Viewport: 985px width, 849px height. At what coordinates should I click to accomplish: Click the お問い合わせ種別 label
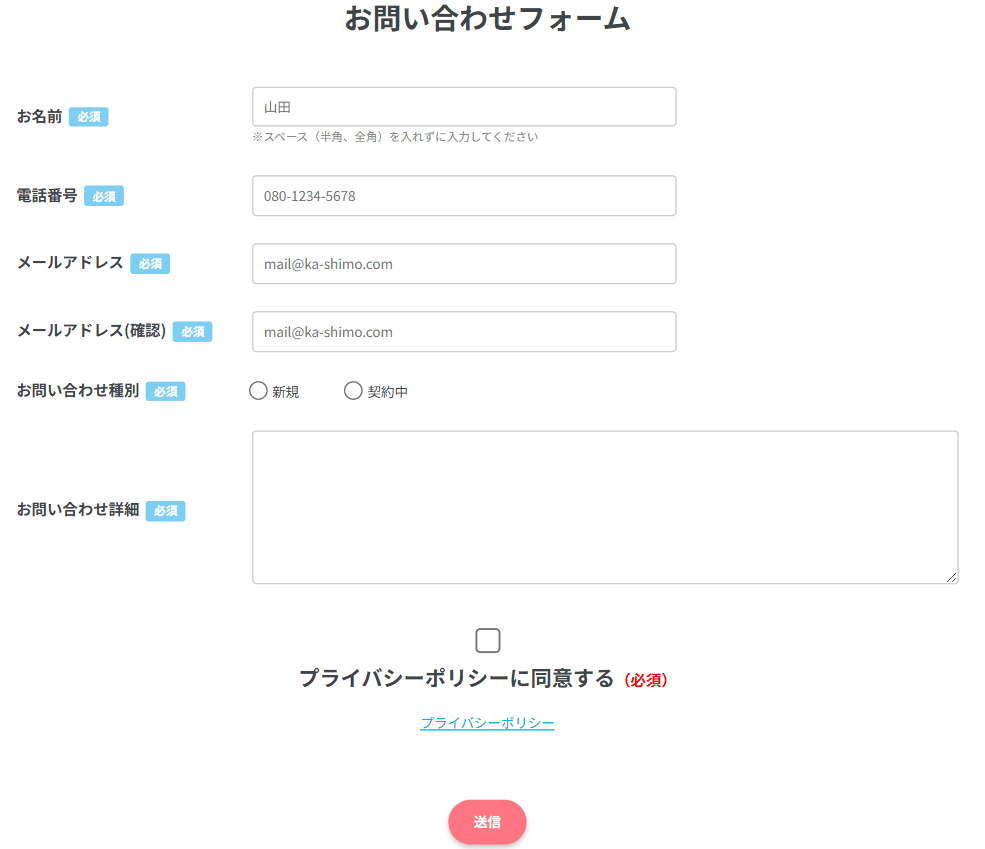pos(78,391)
